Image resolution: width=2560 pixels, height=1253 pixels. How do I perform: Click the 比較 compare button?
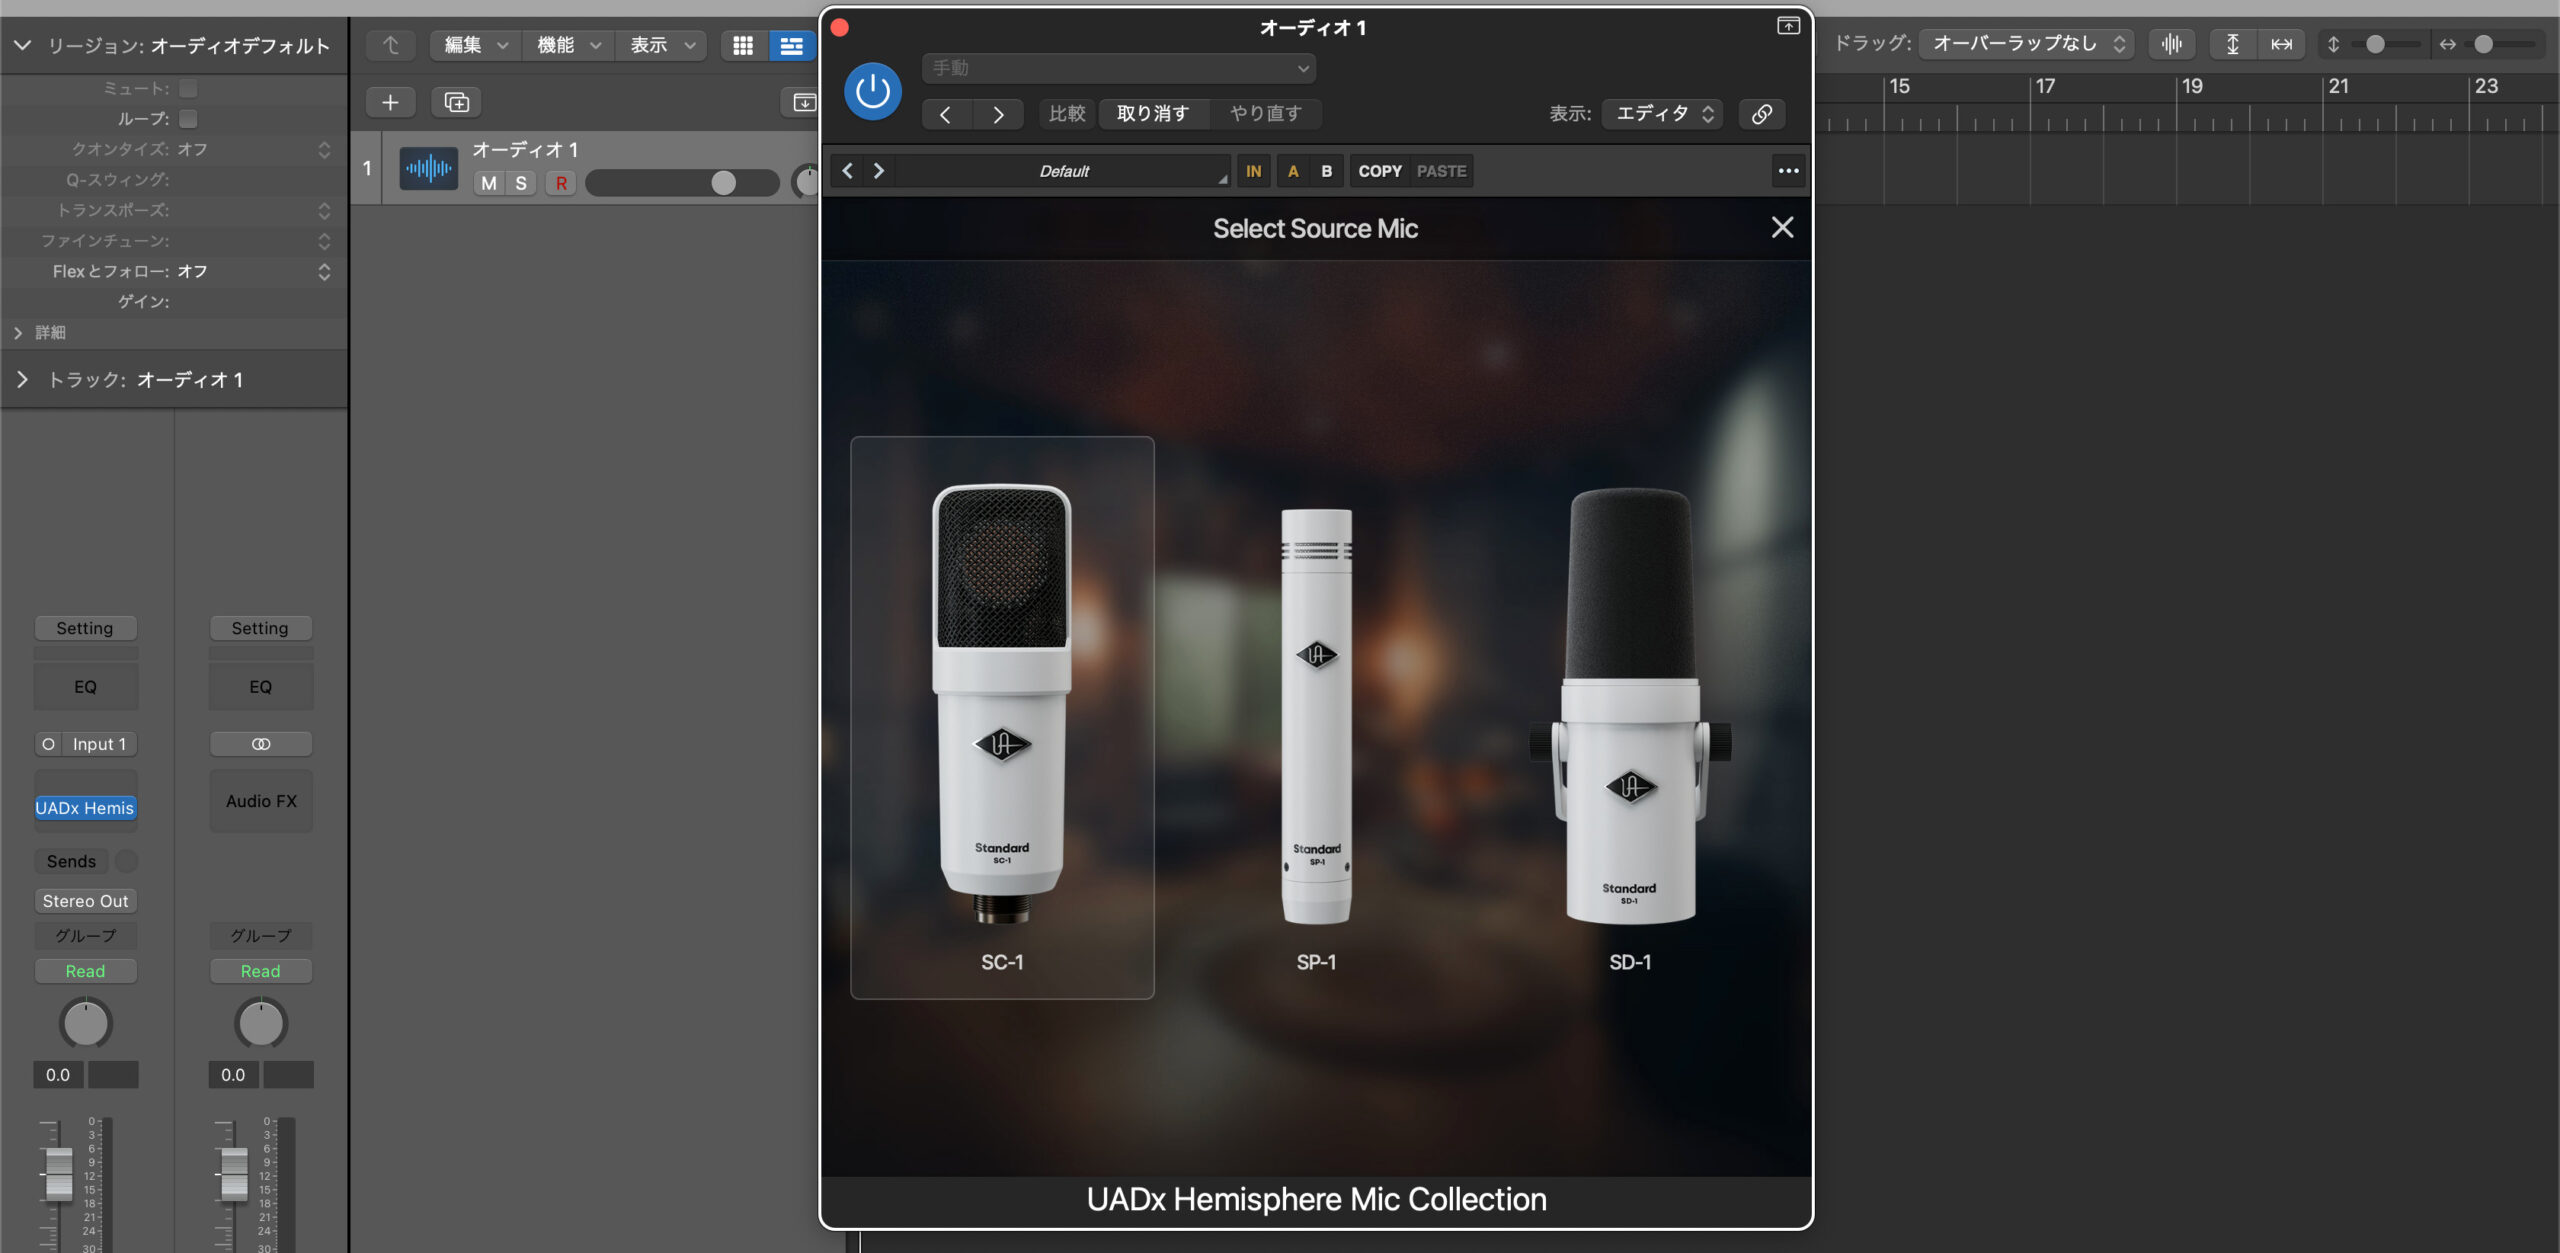[x=1067, y=114]
